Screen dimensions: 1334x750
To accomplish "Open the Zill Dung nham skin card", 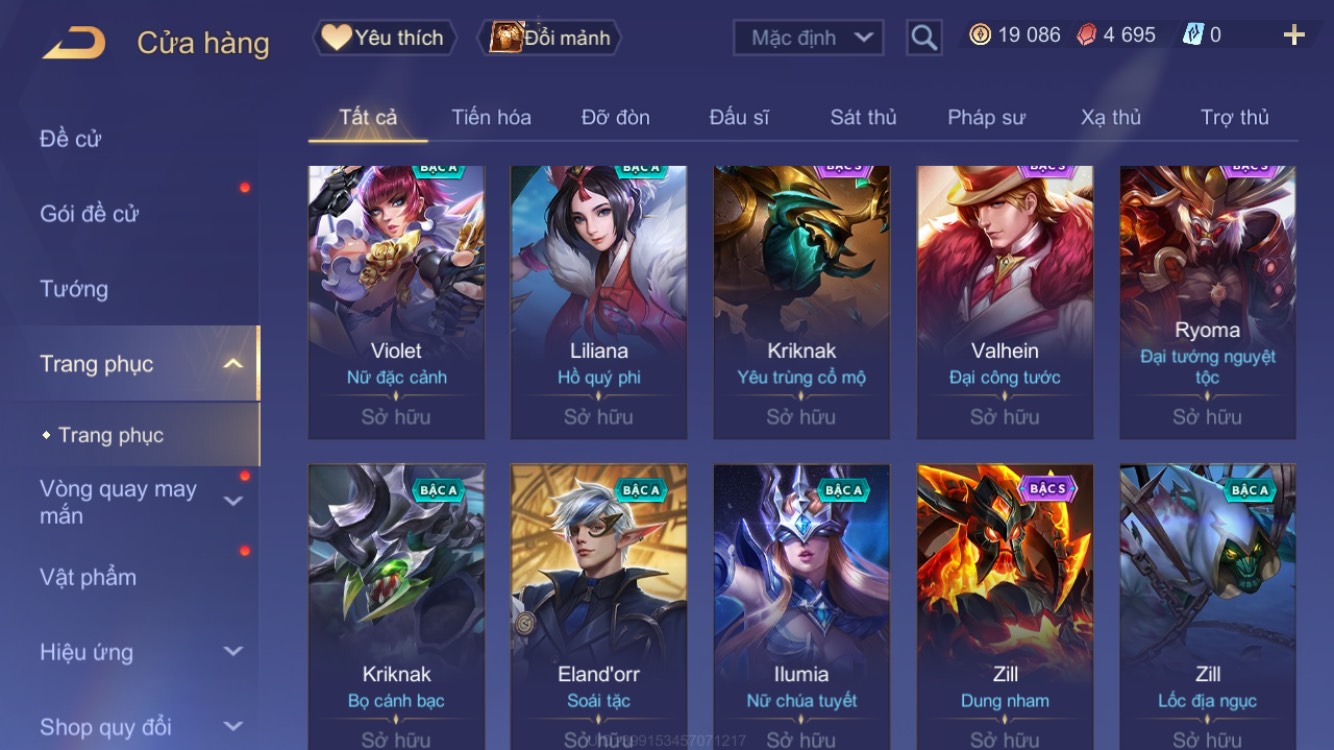I will (x=1004, y=607).
